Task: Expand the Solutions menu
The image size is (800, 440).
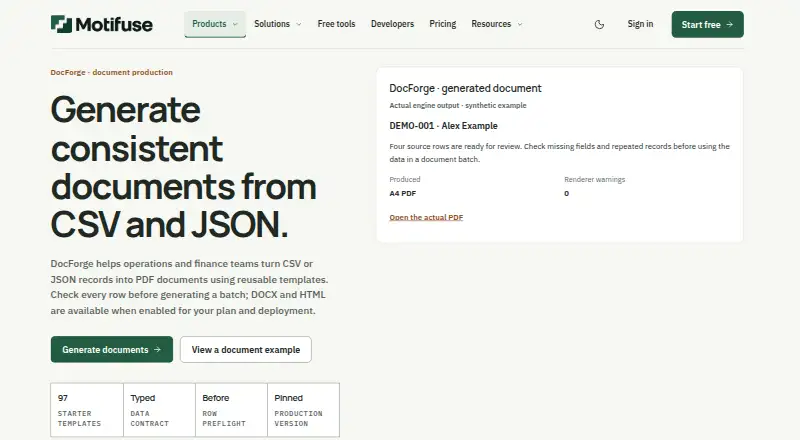Action: pyautogui.click(x=278, y=24)
